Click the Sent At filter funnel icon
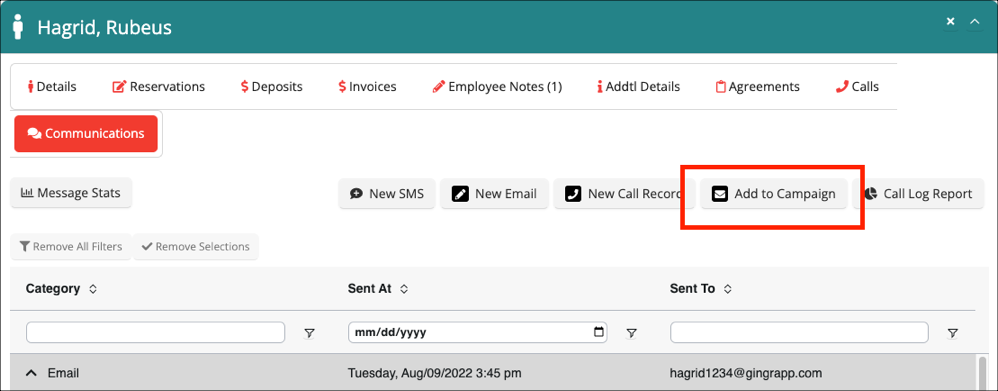This screenshot has width=998, height=391. coord(631,332)
